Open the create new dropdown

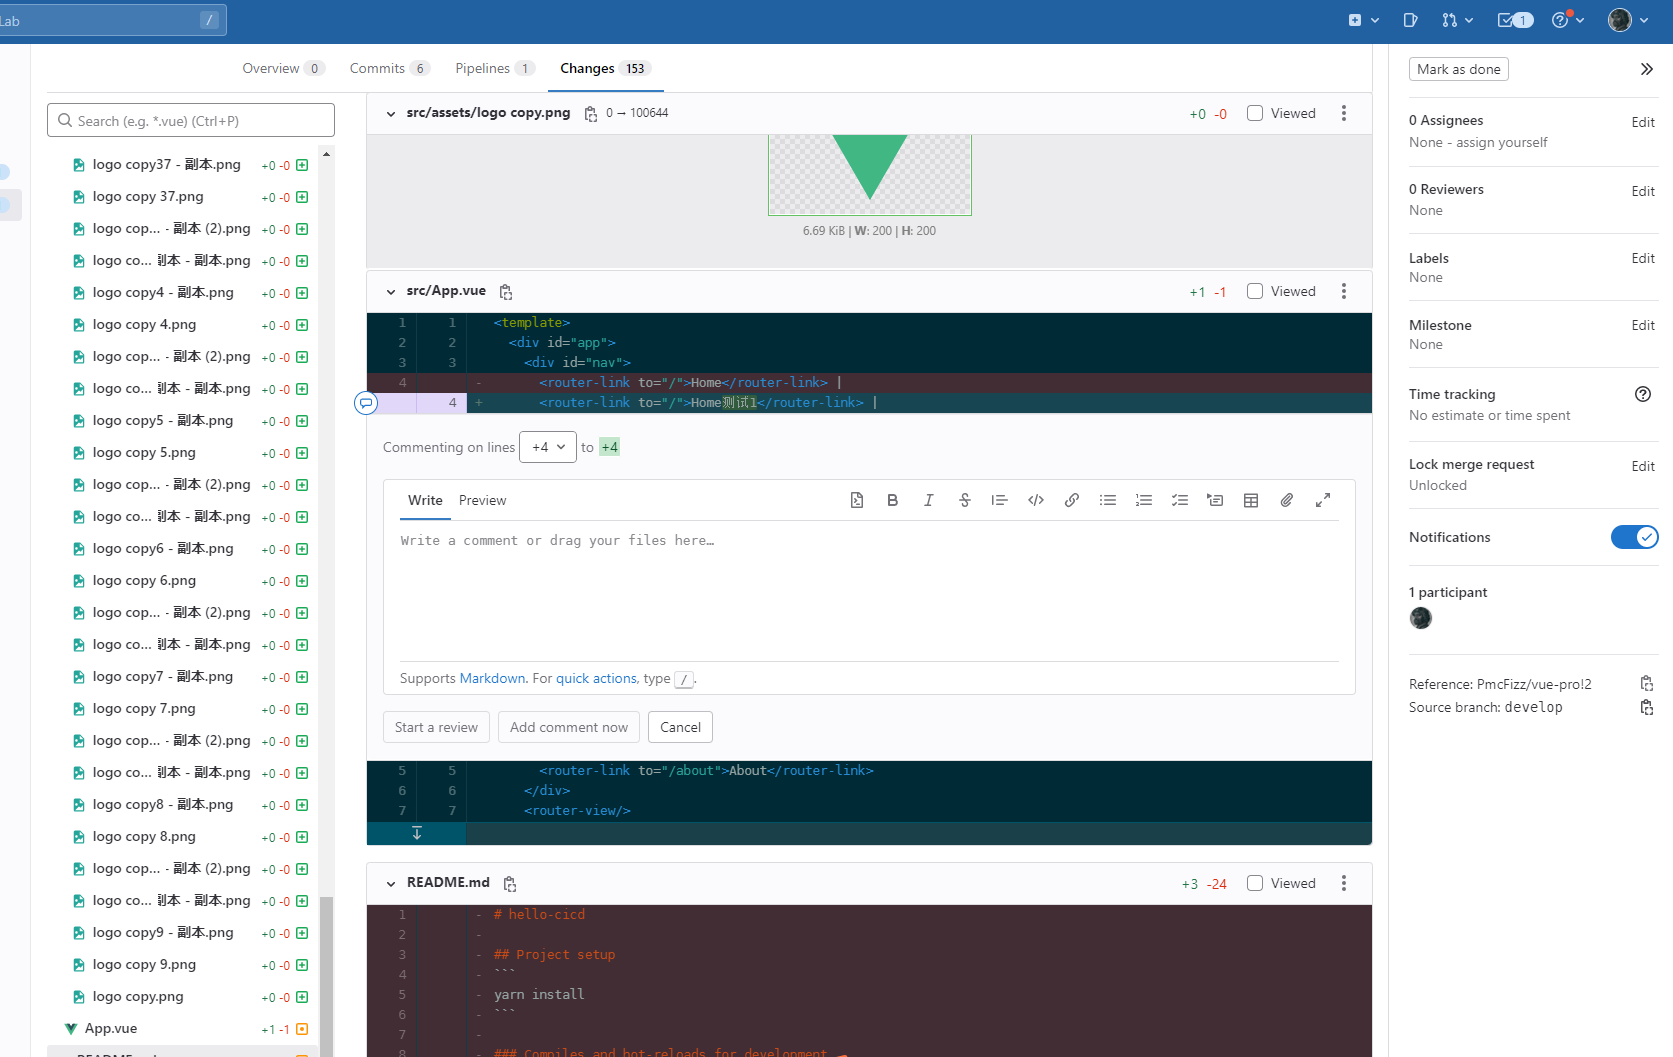click(x=1363, y=20)
